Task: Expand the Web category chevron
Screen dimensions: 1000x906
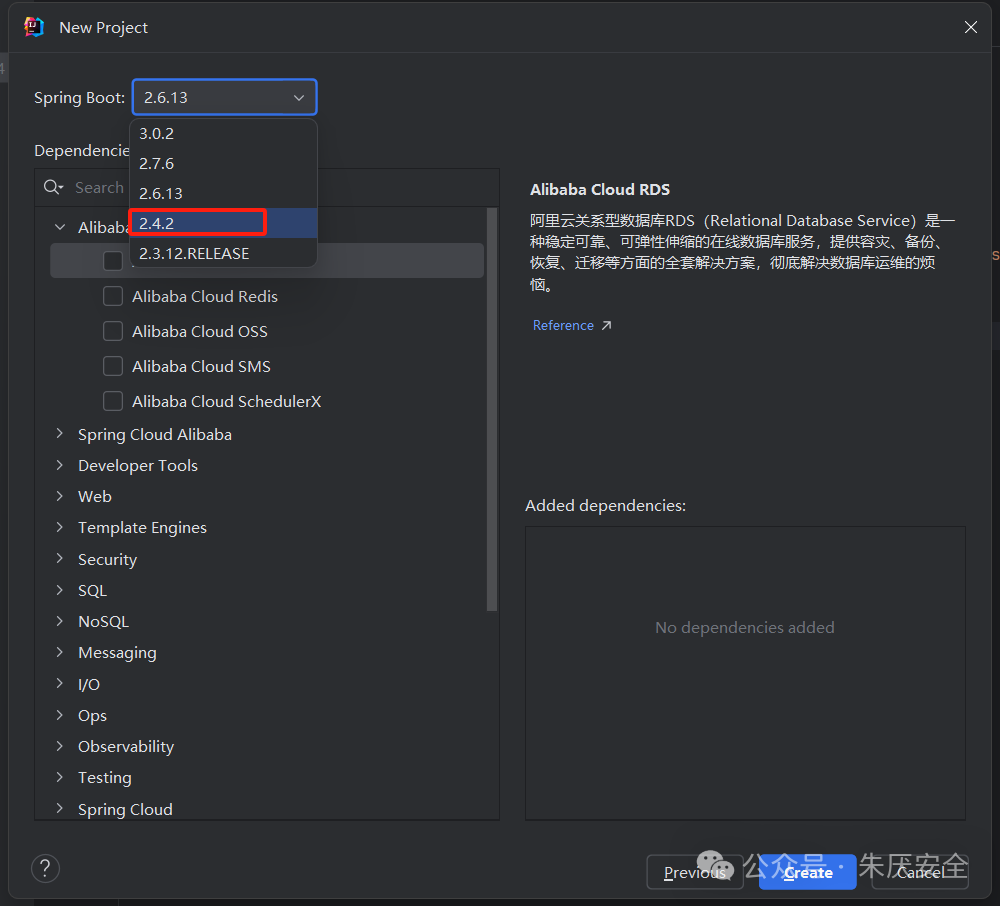Action: tap(60, 496)
